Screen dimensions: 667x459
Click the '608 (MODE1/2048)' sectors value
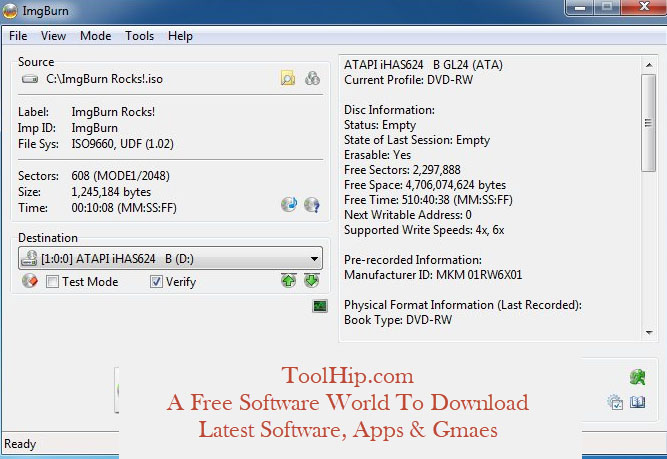point(120,176)
